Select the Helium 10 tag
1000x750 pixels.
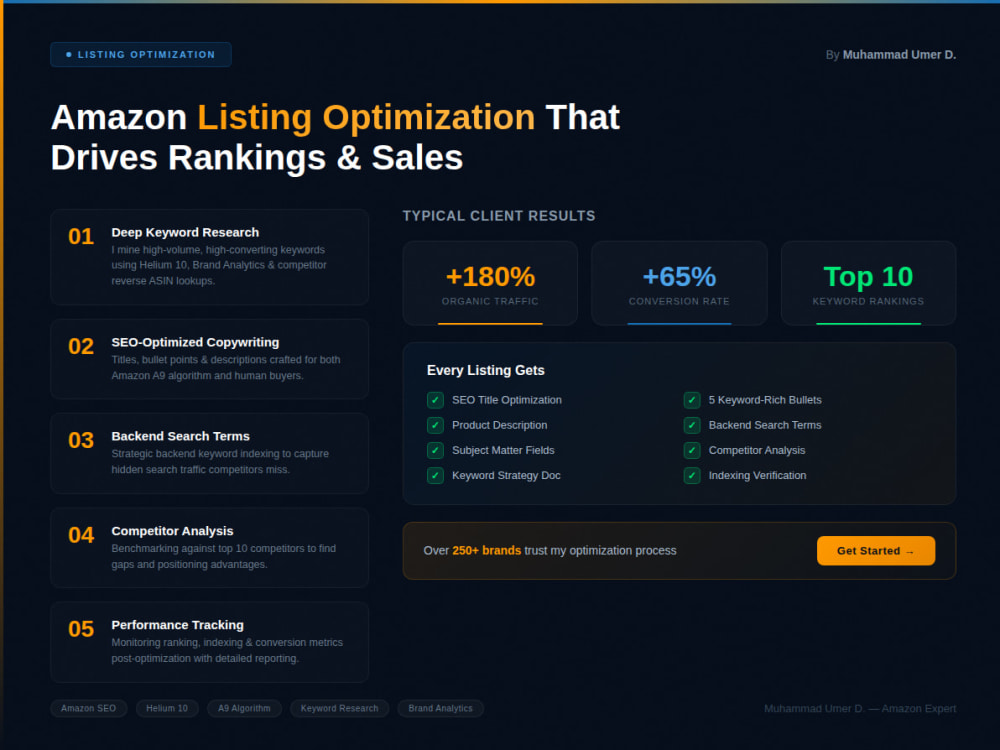click(x=167, y=709)
